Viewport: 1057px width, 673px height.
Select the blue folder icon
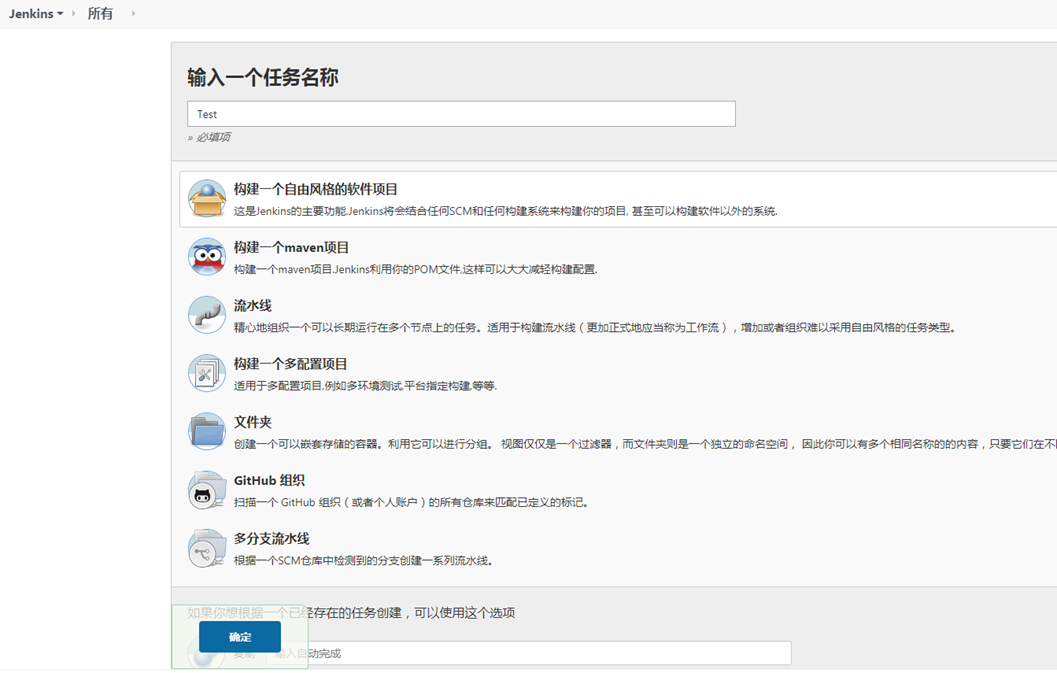click(x=207, y=432)
